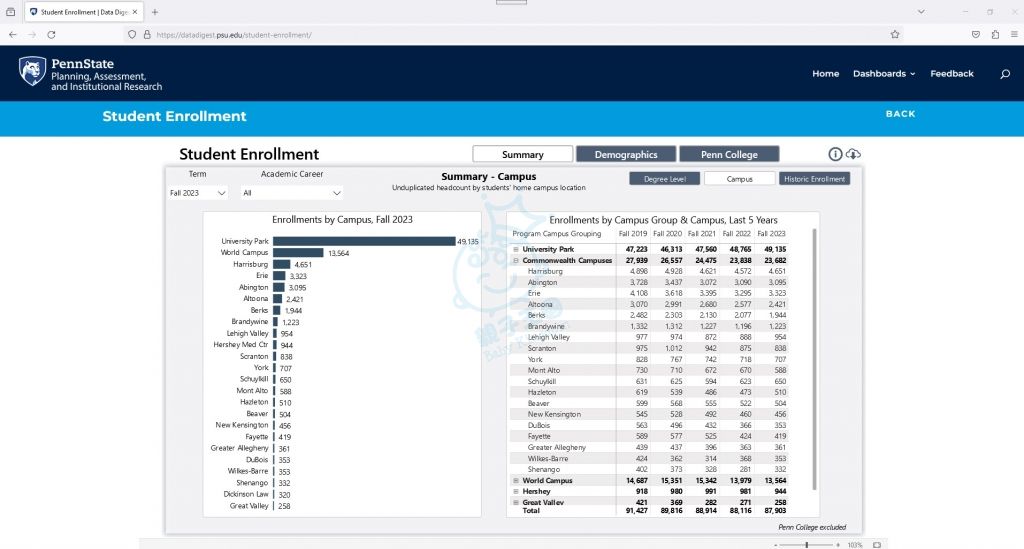The height and width of the screenshot is (549, 1024).
Task: Expand the Great Valley row
Action: [516, 503]
